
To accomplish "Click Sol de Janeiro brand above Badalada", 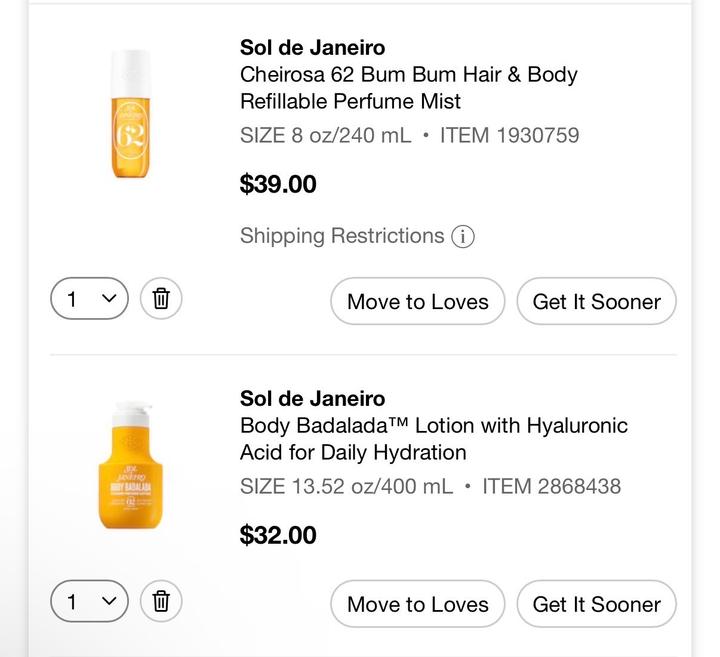I will (x=312, y=398).
